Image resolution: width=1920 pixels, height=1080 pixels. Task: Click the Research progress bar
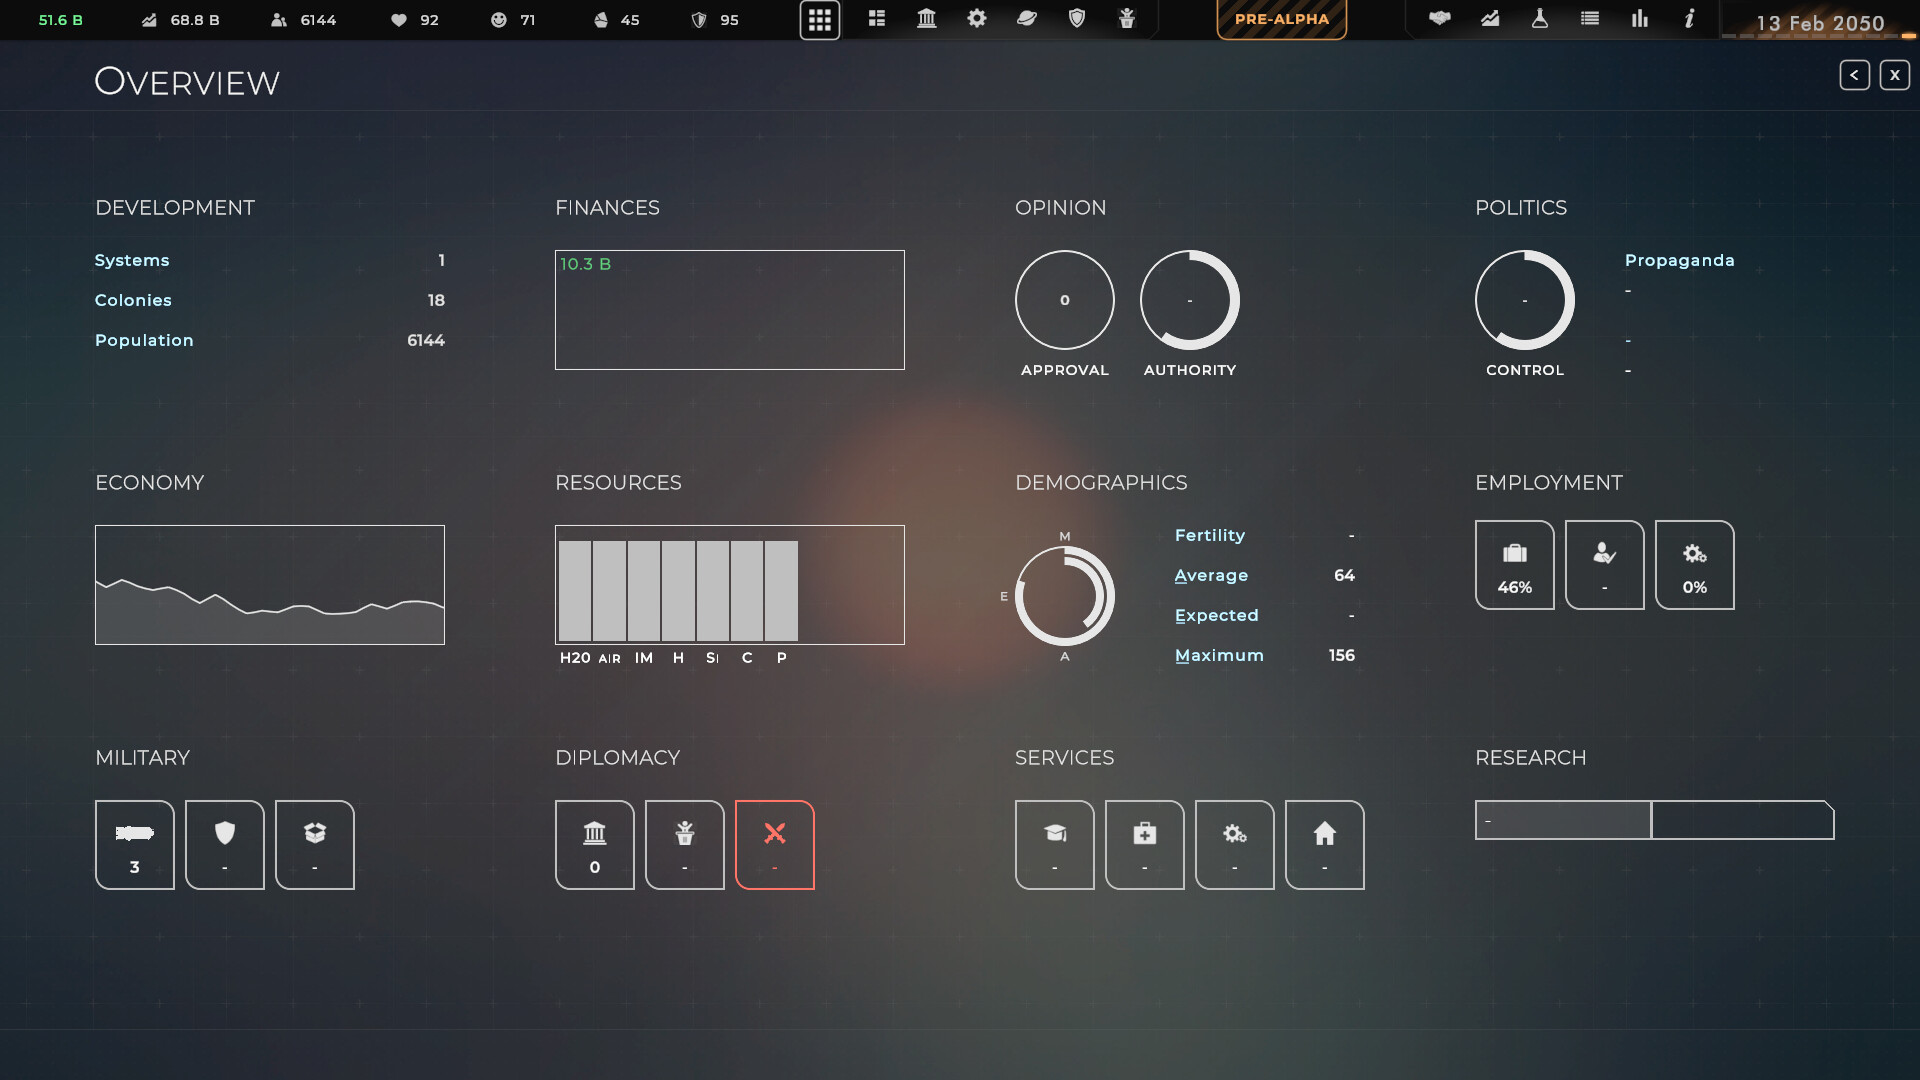(1654, 820)
